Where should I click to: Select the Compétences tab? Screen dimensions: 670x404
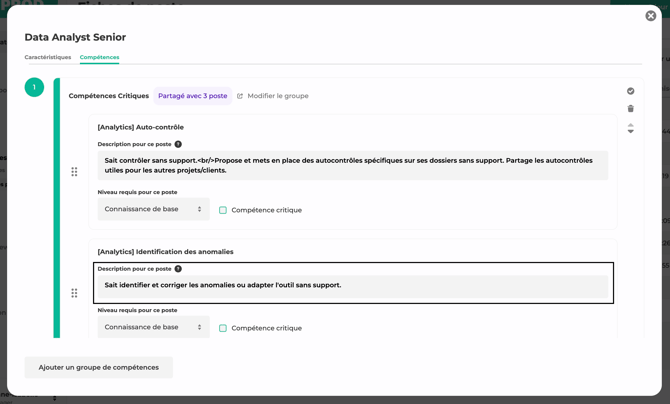99,57
